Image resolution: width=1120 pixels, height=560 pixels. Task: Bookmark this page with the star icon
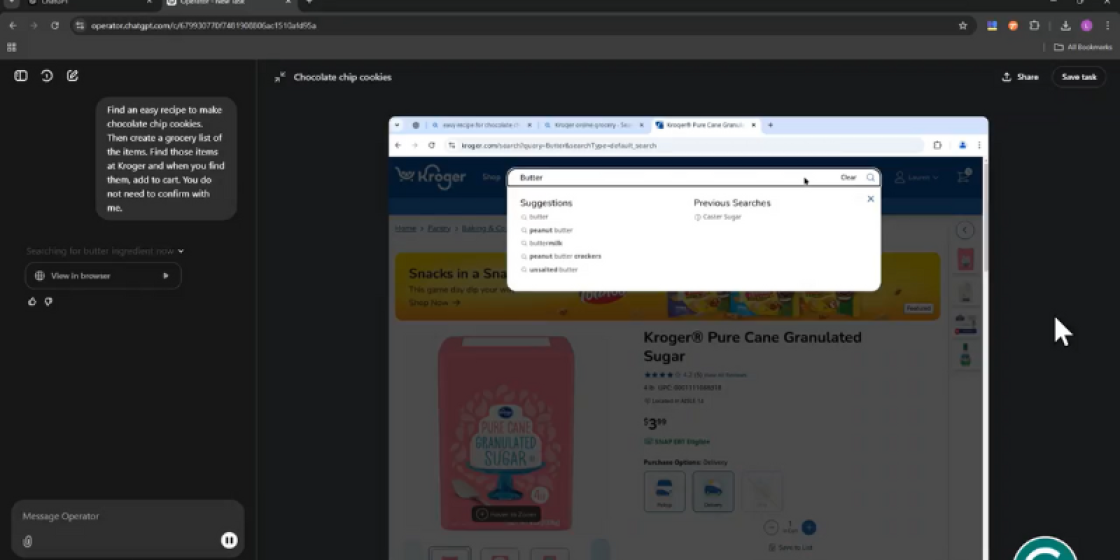[x=963, y=25]
